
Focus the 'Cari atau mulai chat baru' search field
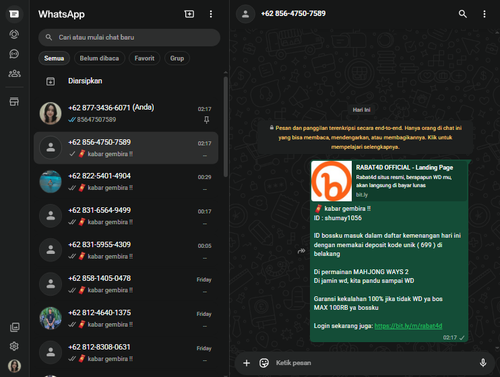tap(129, 37)
